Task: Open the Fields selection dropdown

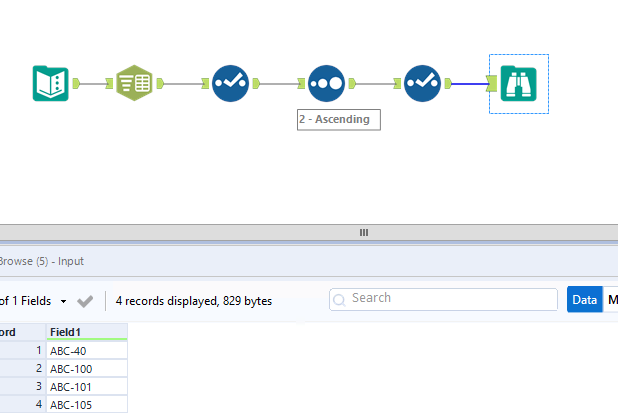Action: [63, 302]
